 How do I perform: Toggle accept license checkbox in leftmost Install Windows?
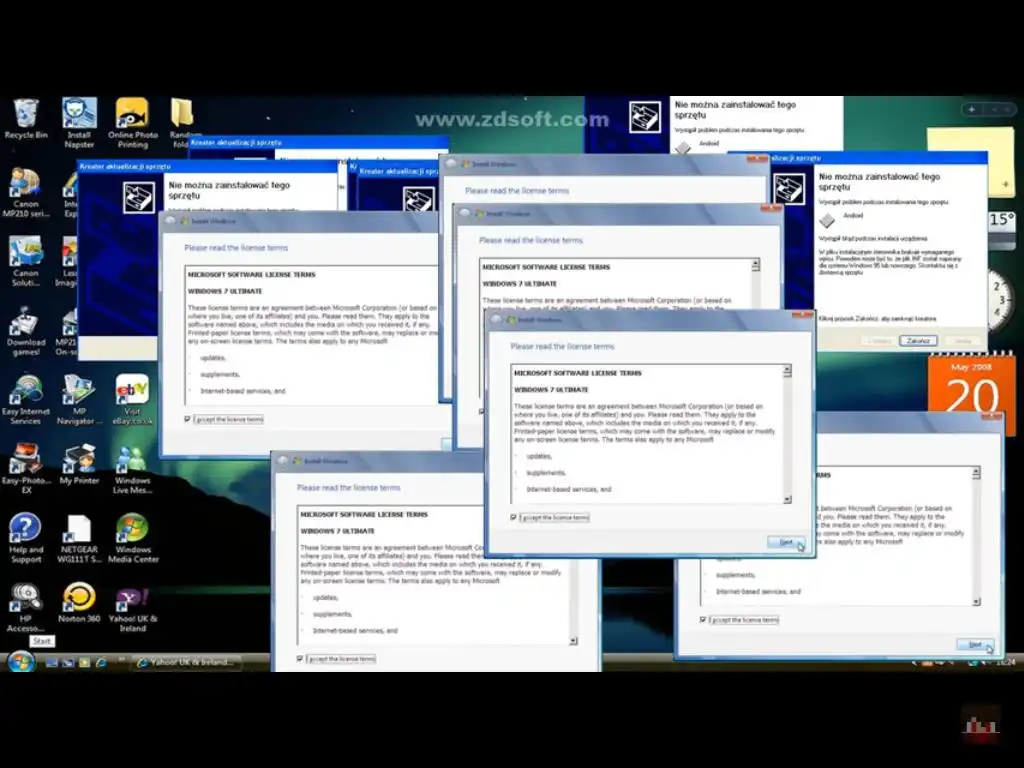click(187, 419)
